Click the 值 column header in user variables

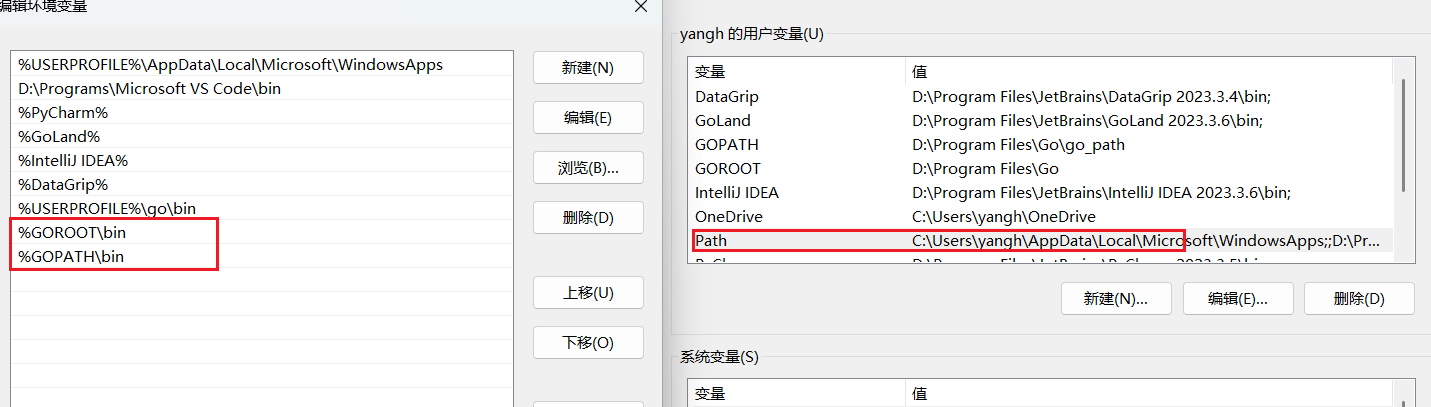[x=921, y=72]
